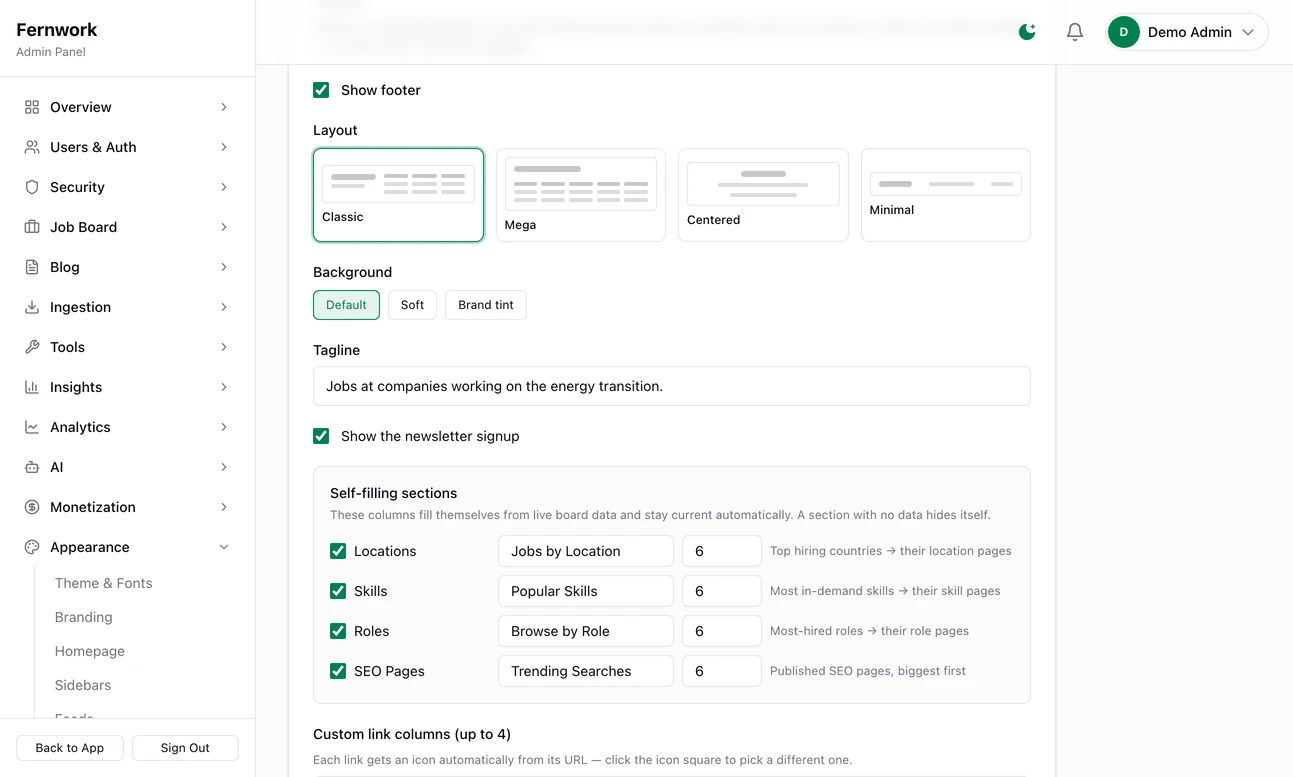Click the Overview grid icon
1293x777 pixels.
[x=32, y=107]
